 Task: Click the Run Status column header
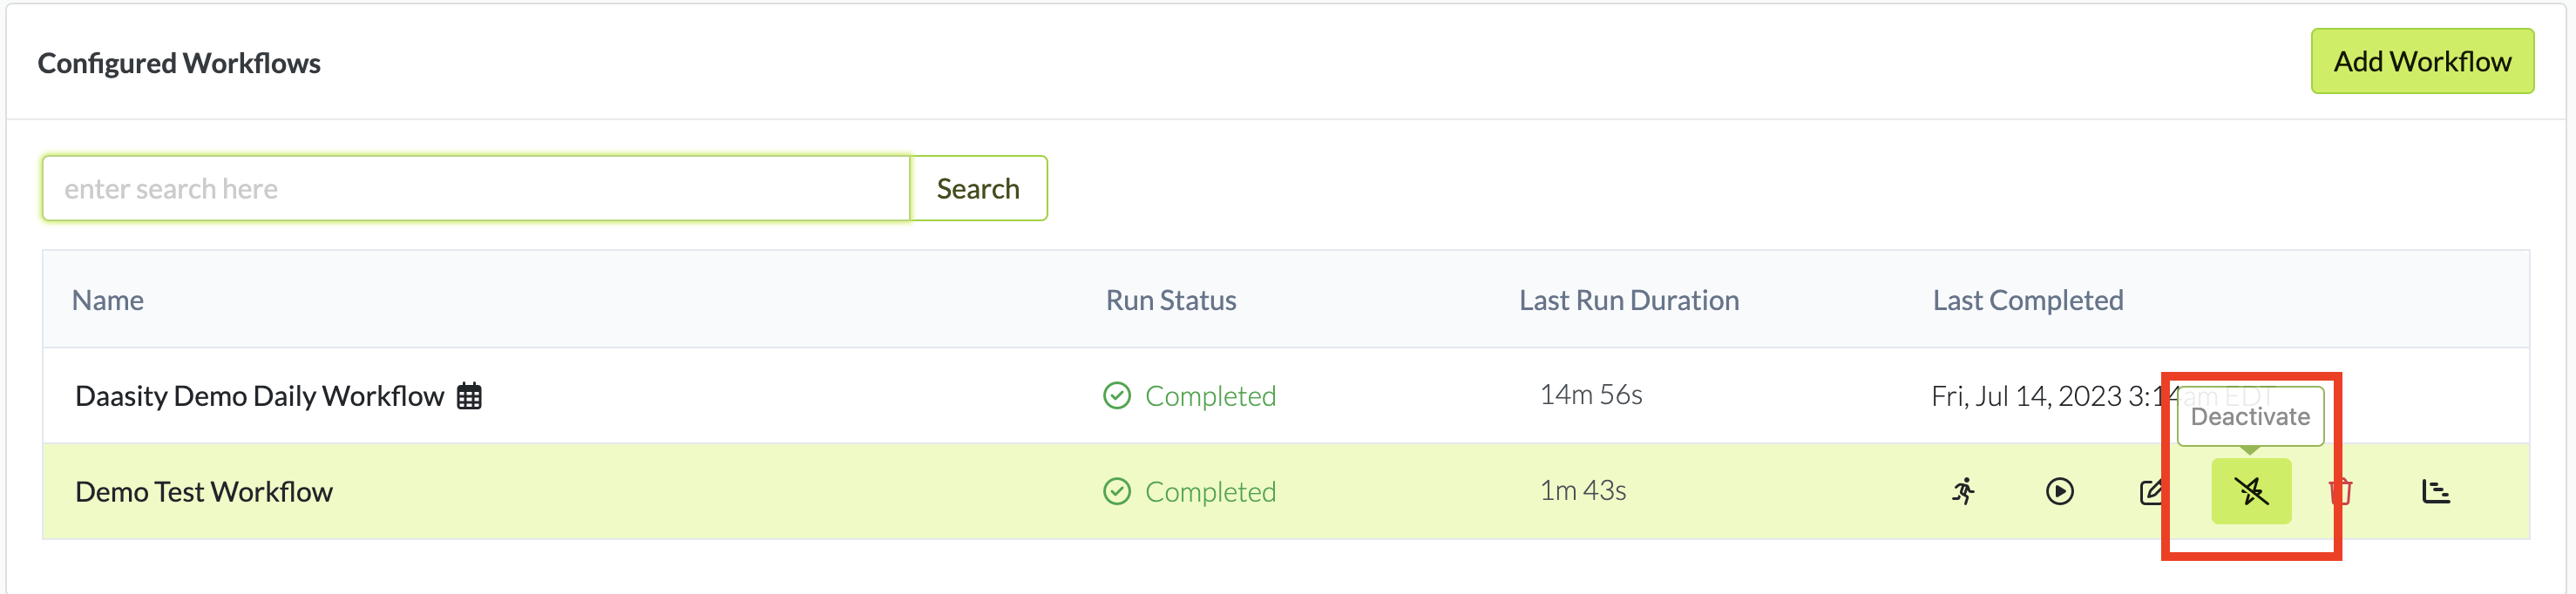coord(1171,300)
